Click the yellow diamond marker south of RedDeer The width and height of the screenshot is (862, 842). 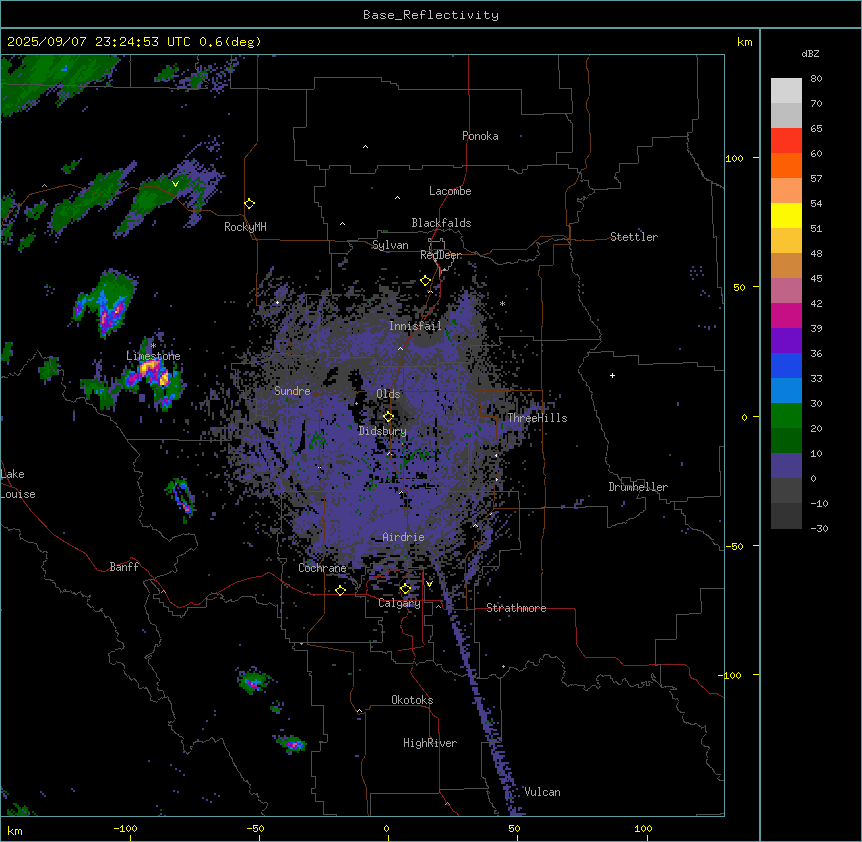[x=426, y=281]
